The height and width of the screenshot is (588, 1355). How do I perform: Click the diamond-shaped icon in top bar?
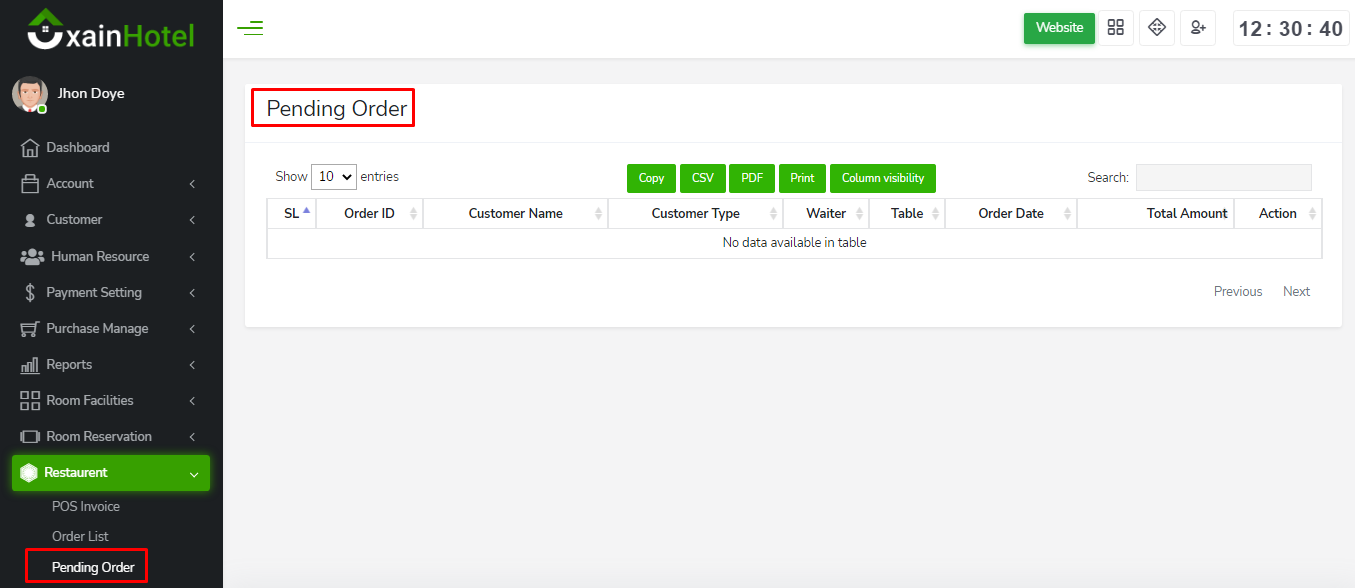[1157, 28]
